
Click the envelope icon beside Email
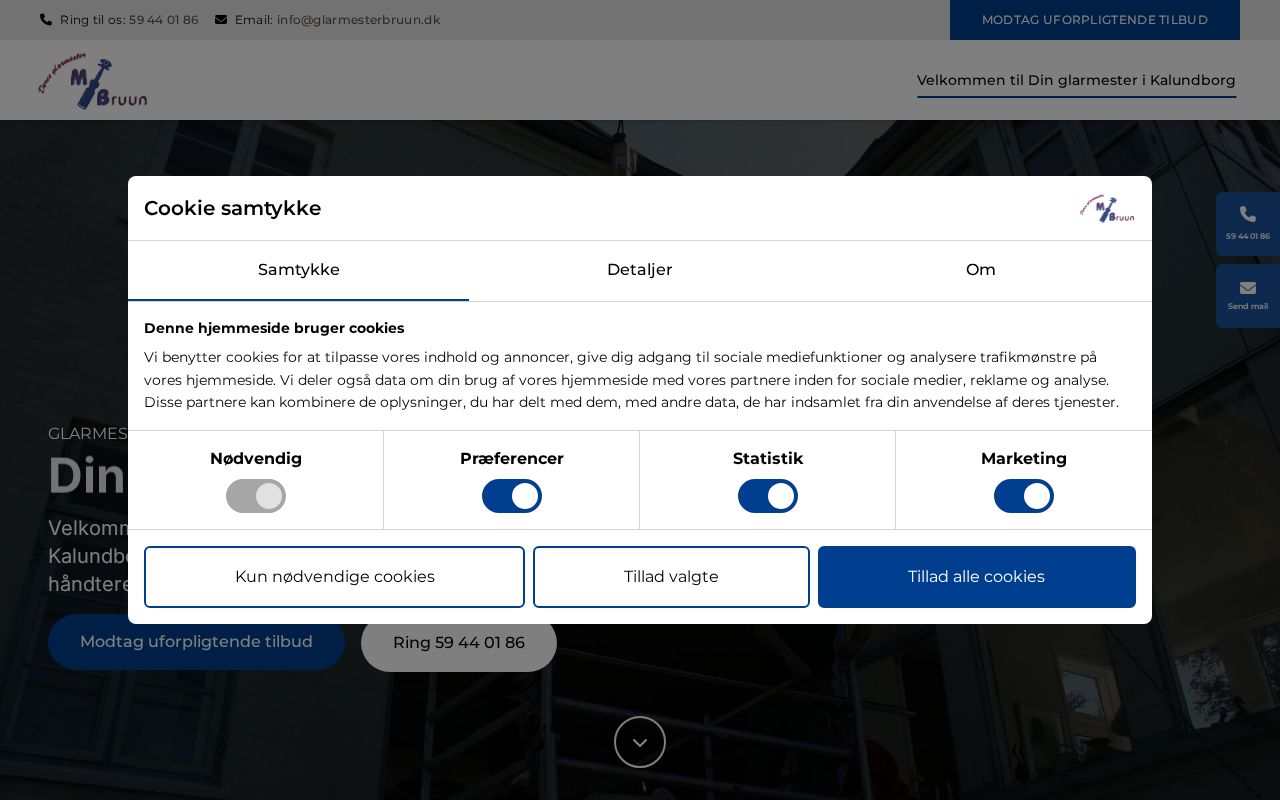pos(221,20)
